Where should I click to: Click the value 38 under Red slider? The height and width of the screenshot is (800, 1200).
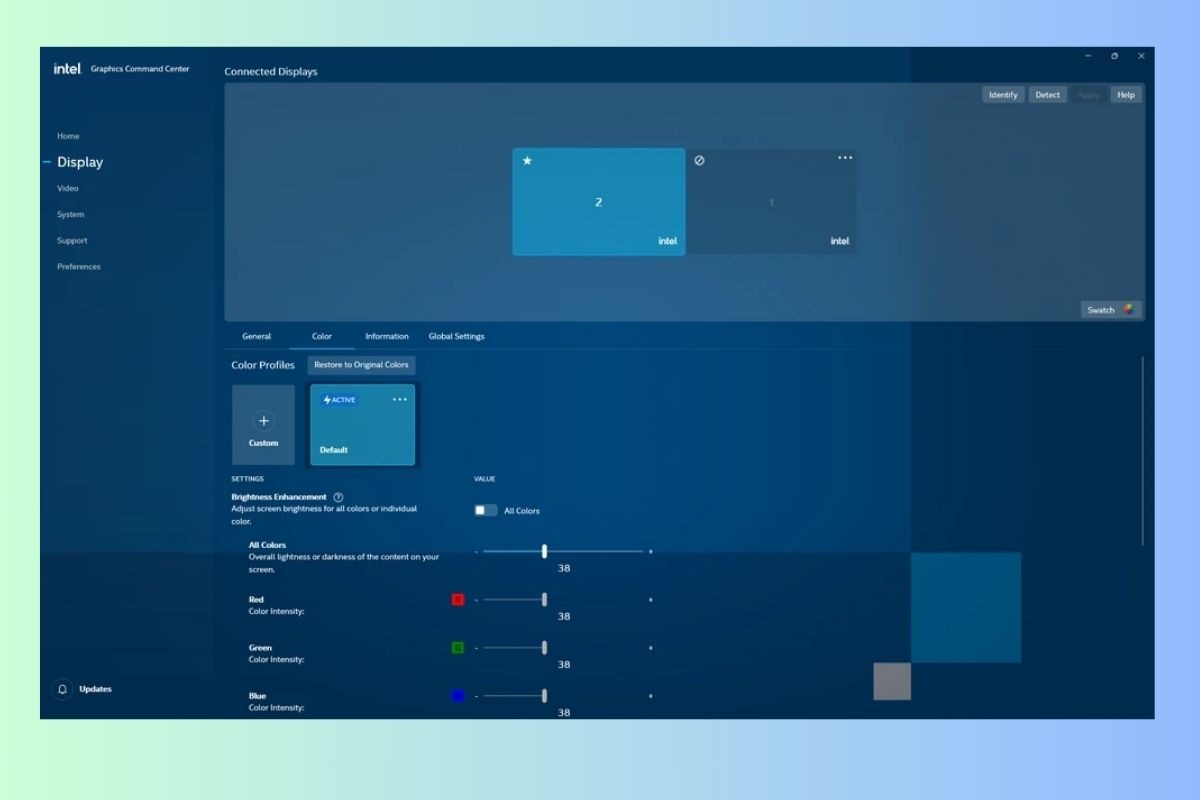coord(564,616)
